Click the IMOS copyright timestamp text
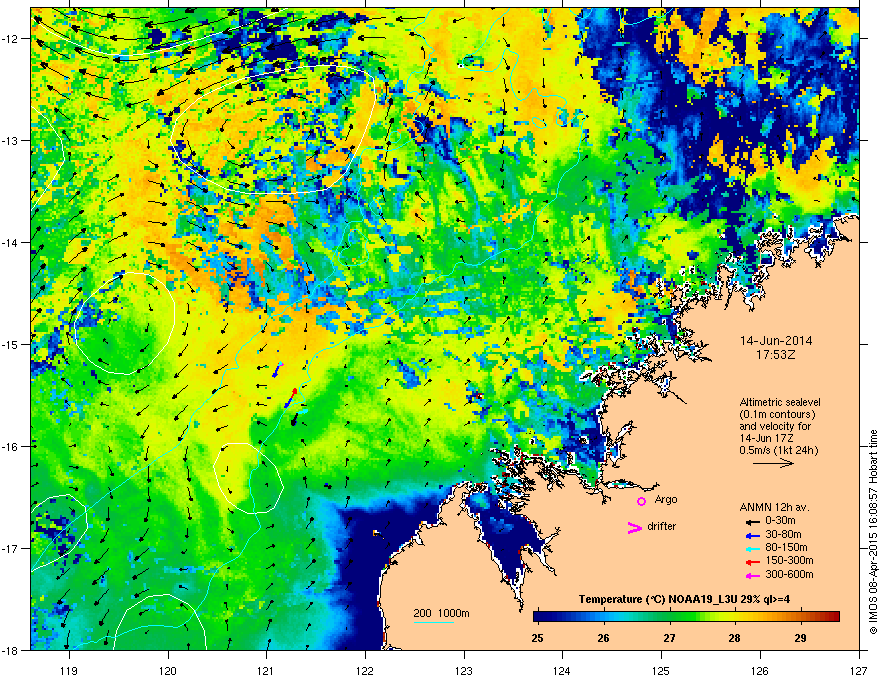 click(873, 532)
